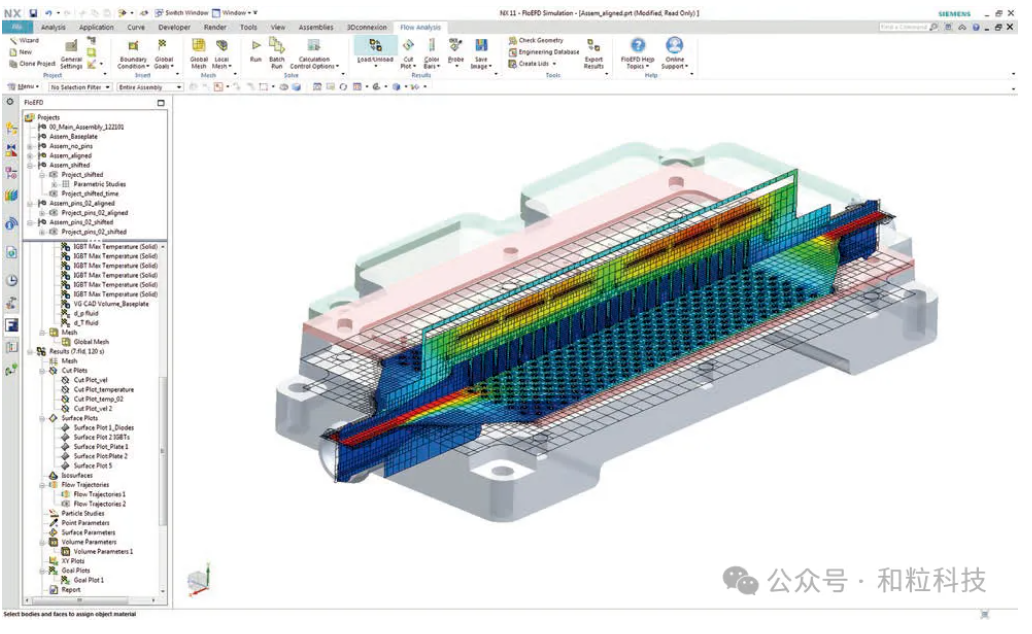
Task: Select Cut Plot_temperature in results tree
Action: click(103, 390)
